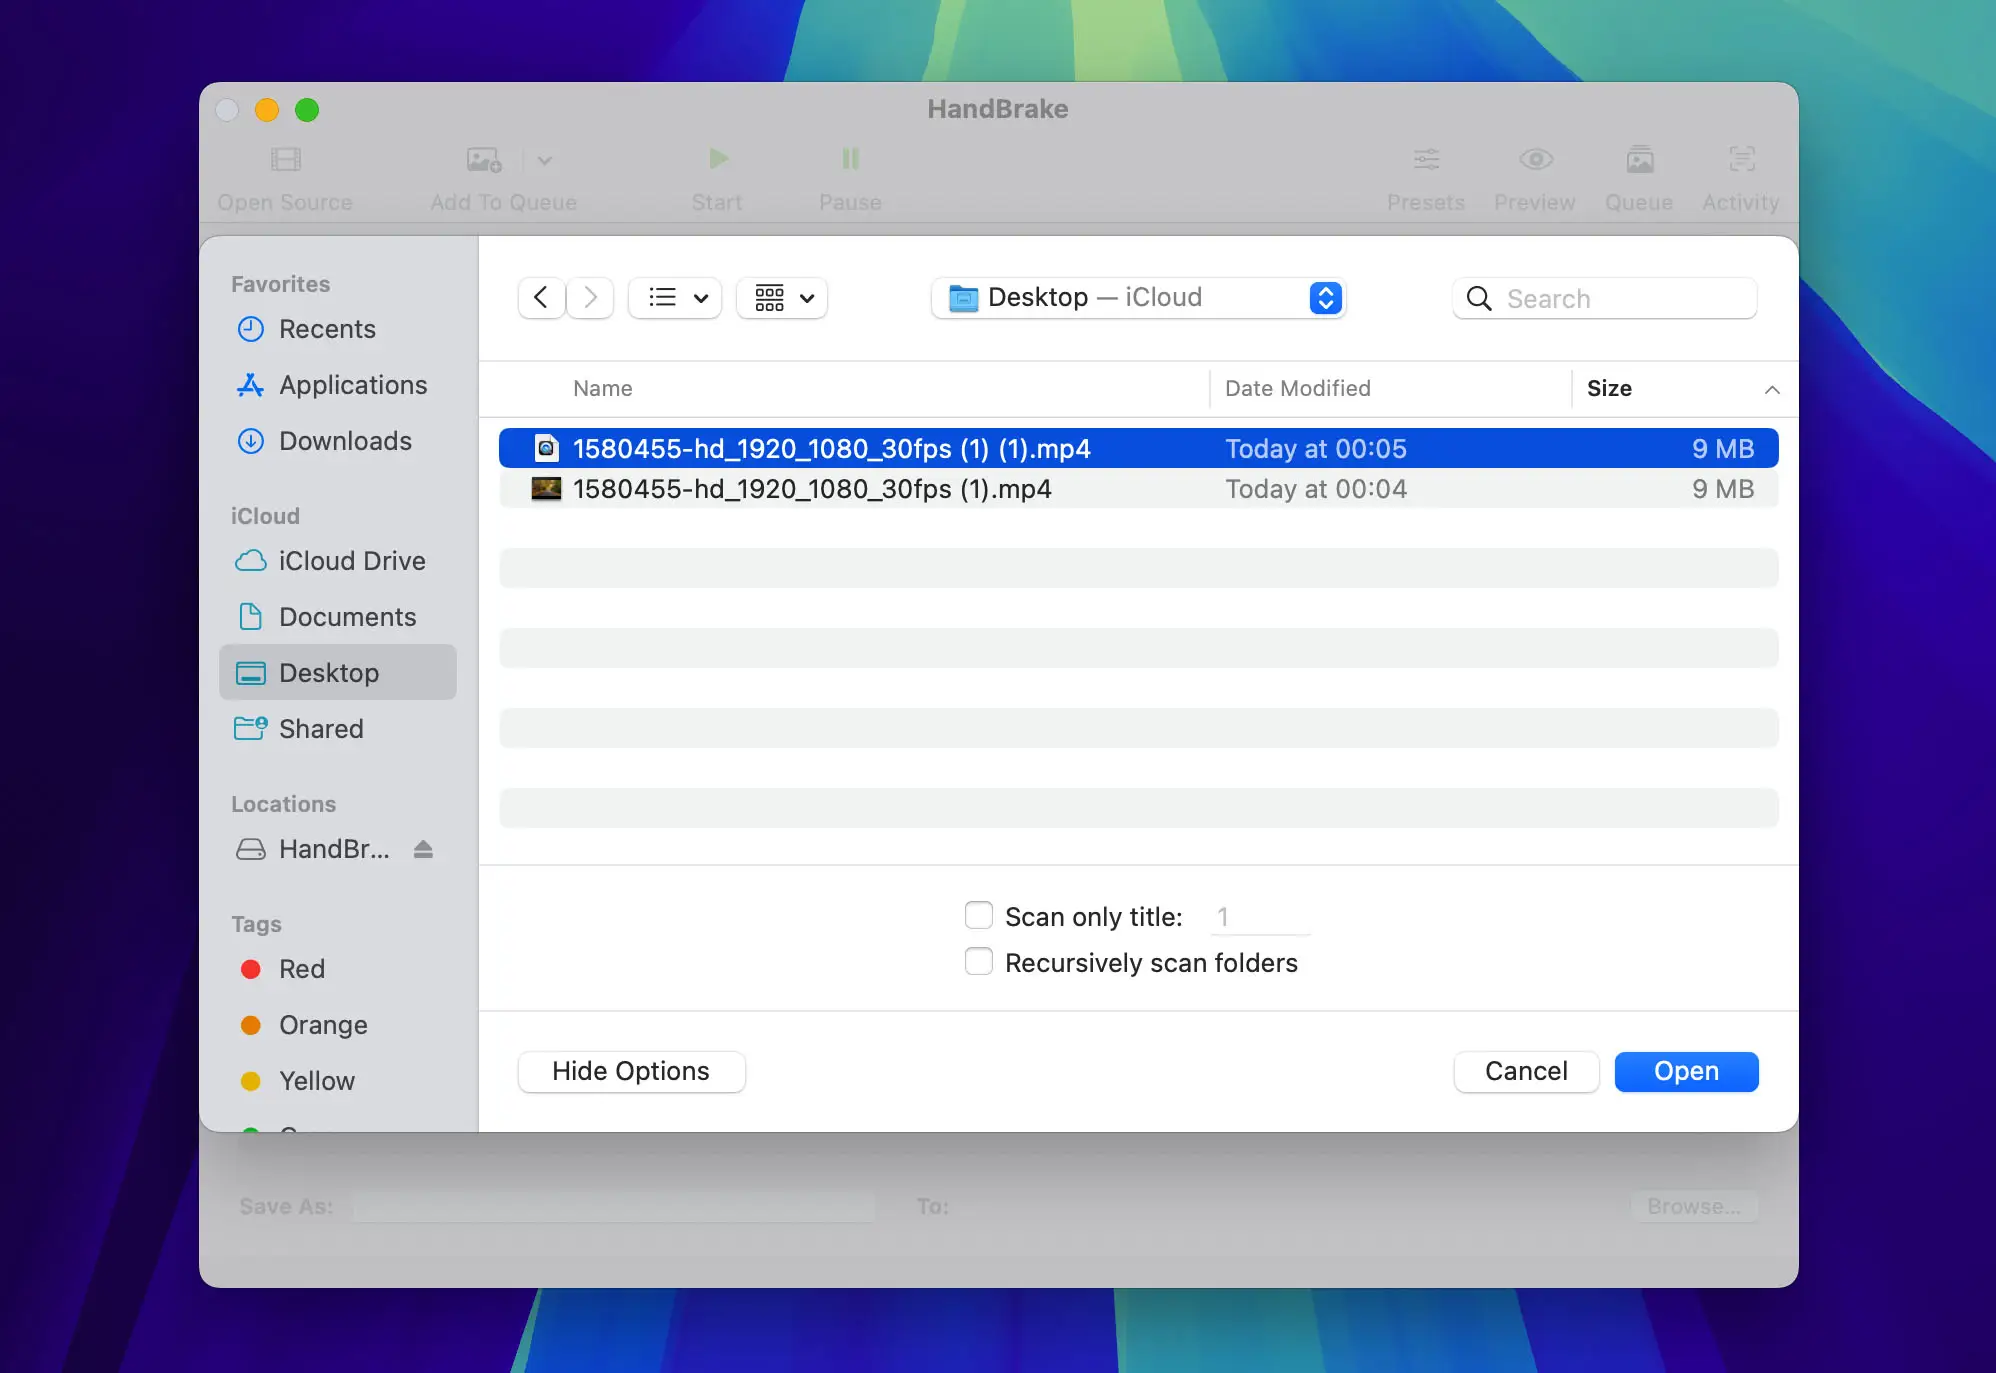The image size is (1996, 1373).
Task: Open the Preview eye icon
Action: tap(1536, 159)
